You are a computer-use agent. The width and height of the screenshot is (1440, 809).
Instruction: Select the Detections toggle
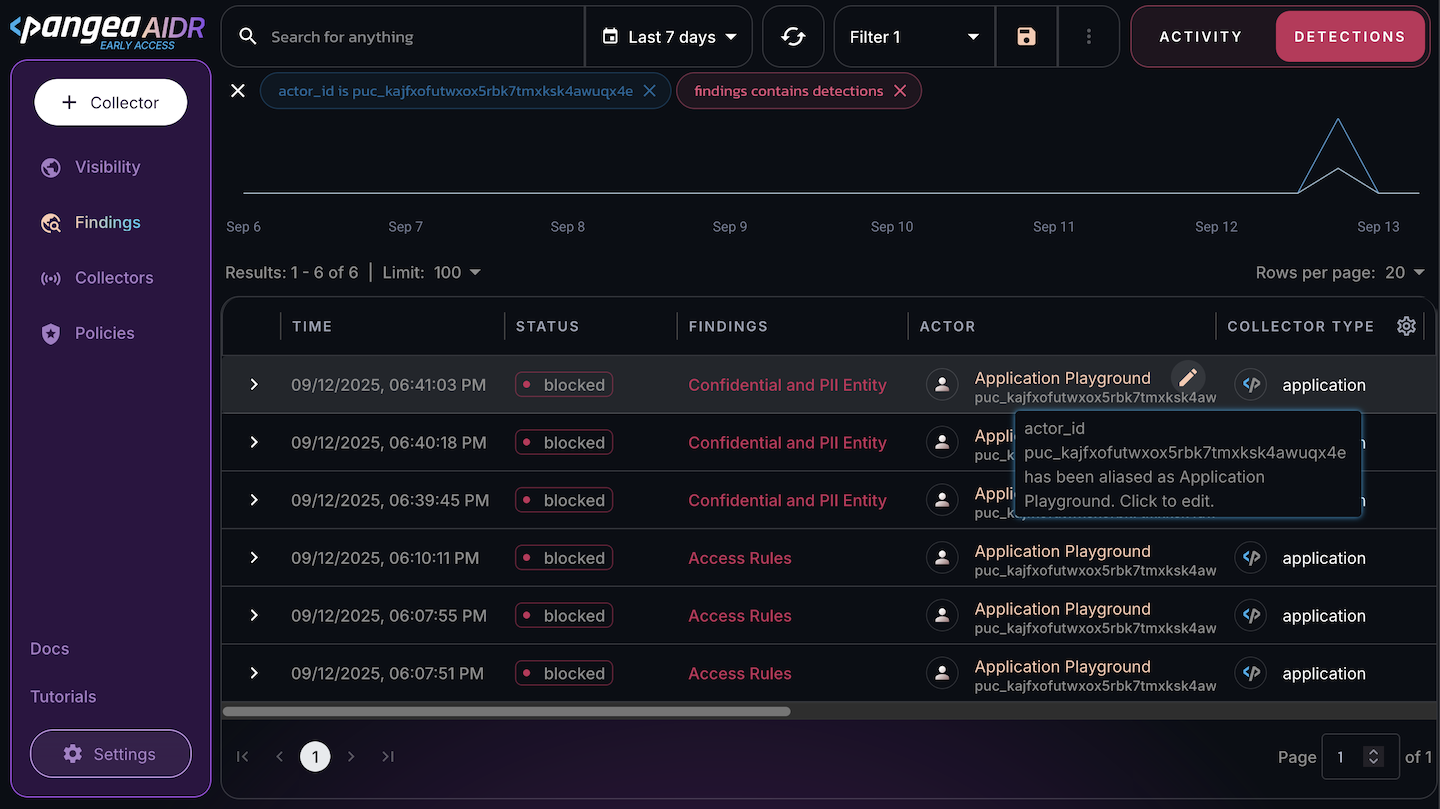point(1349,37)
